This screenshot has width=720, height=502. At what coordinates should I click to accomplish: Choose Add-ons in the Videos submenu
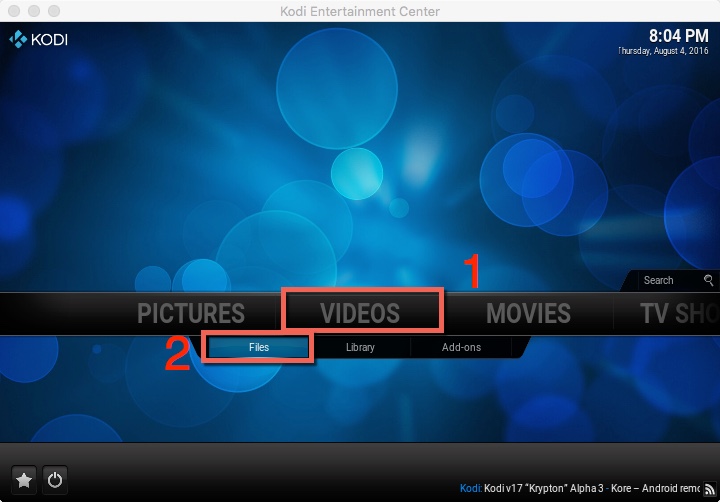pyautogui.click(x=461, y=347)
